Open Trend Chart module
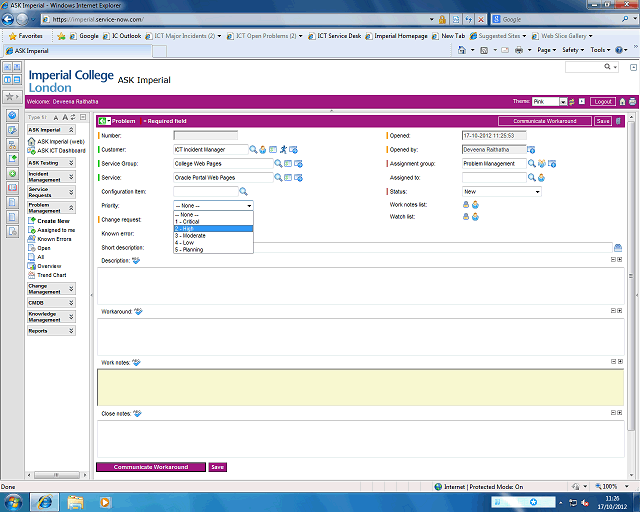Viewport: 640px width, 512px height. click(x=51, y=274)
